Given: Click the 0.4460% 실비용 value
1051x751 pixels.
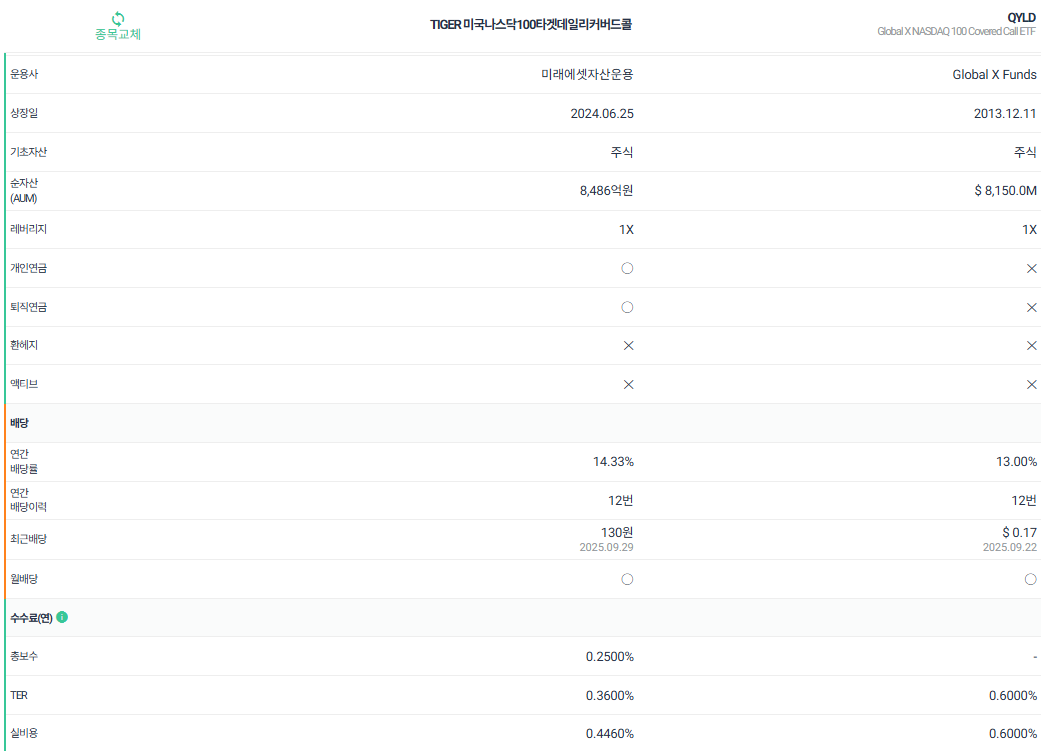Looking at the screenshot, I should [x=610, y=734].
